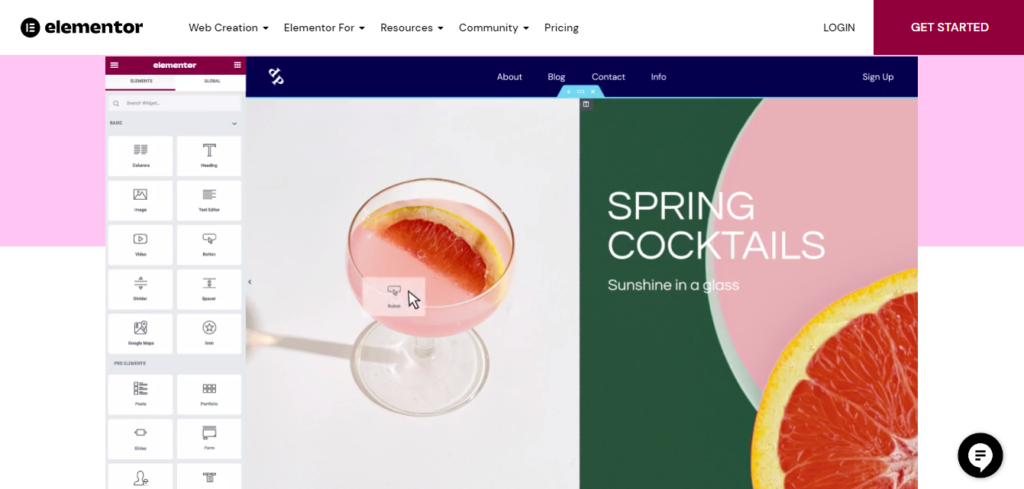Select the Video widget
Image resolution: width=1024 pixels, height=489 pixels.
coord(140,244)
